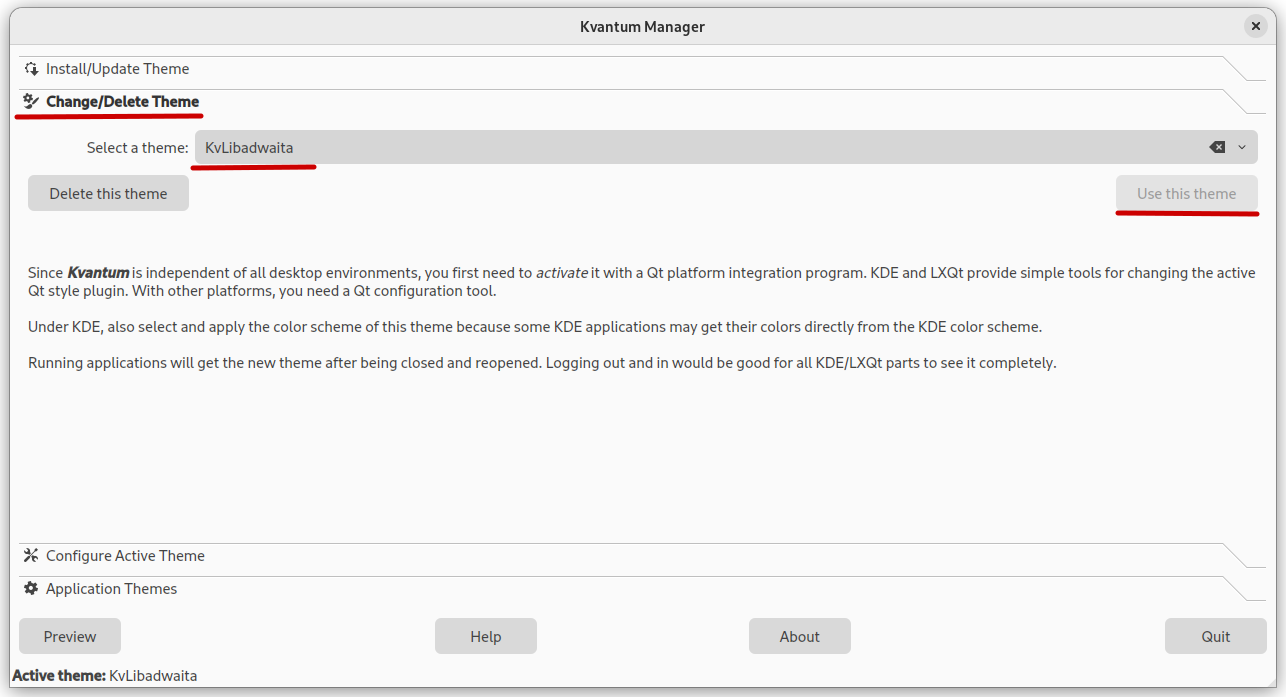Click the Preview button
This screenshot has width=1286, height=697.
[x=70, y=636]
